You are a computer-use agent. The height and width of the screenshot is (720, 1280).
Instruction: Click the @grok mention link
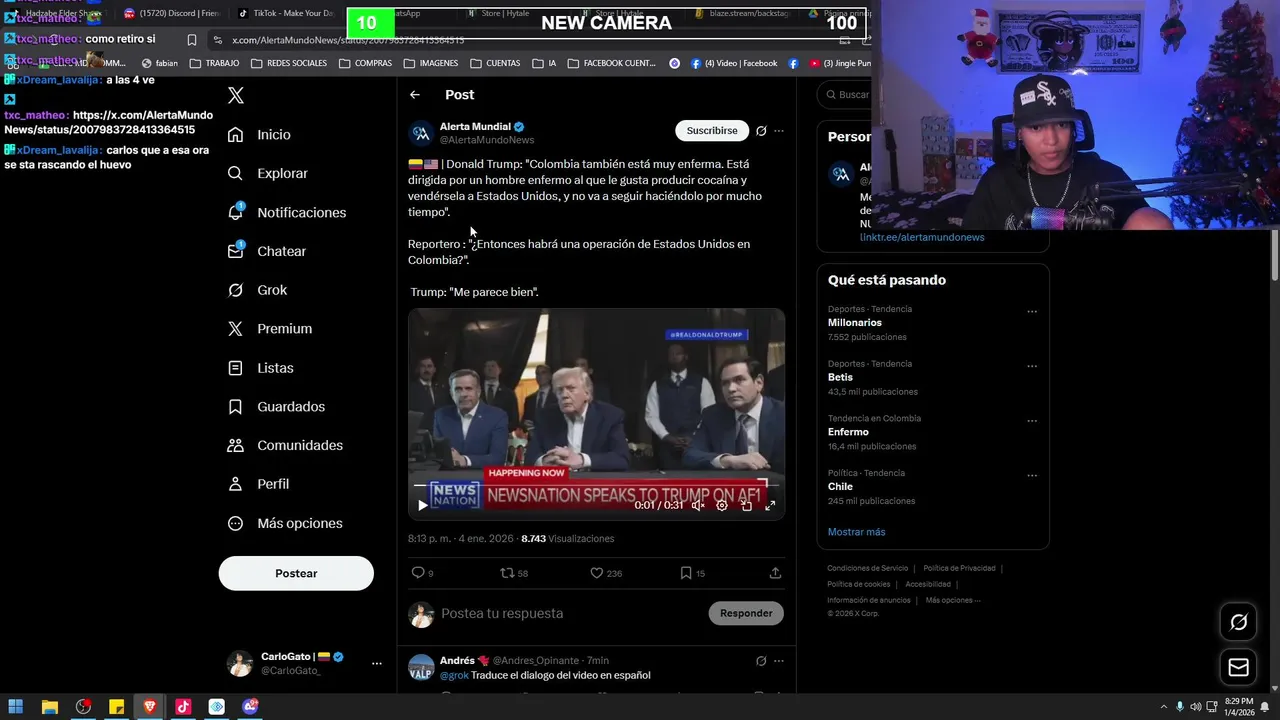point(454,676)
